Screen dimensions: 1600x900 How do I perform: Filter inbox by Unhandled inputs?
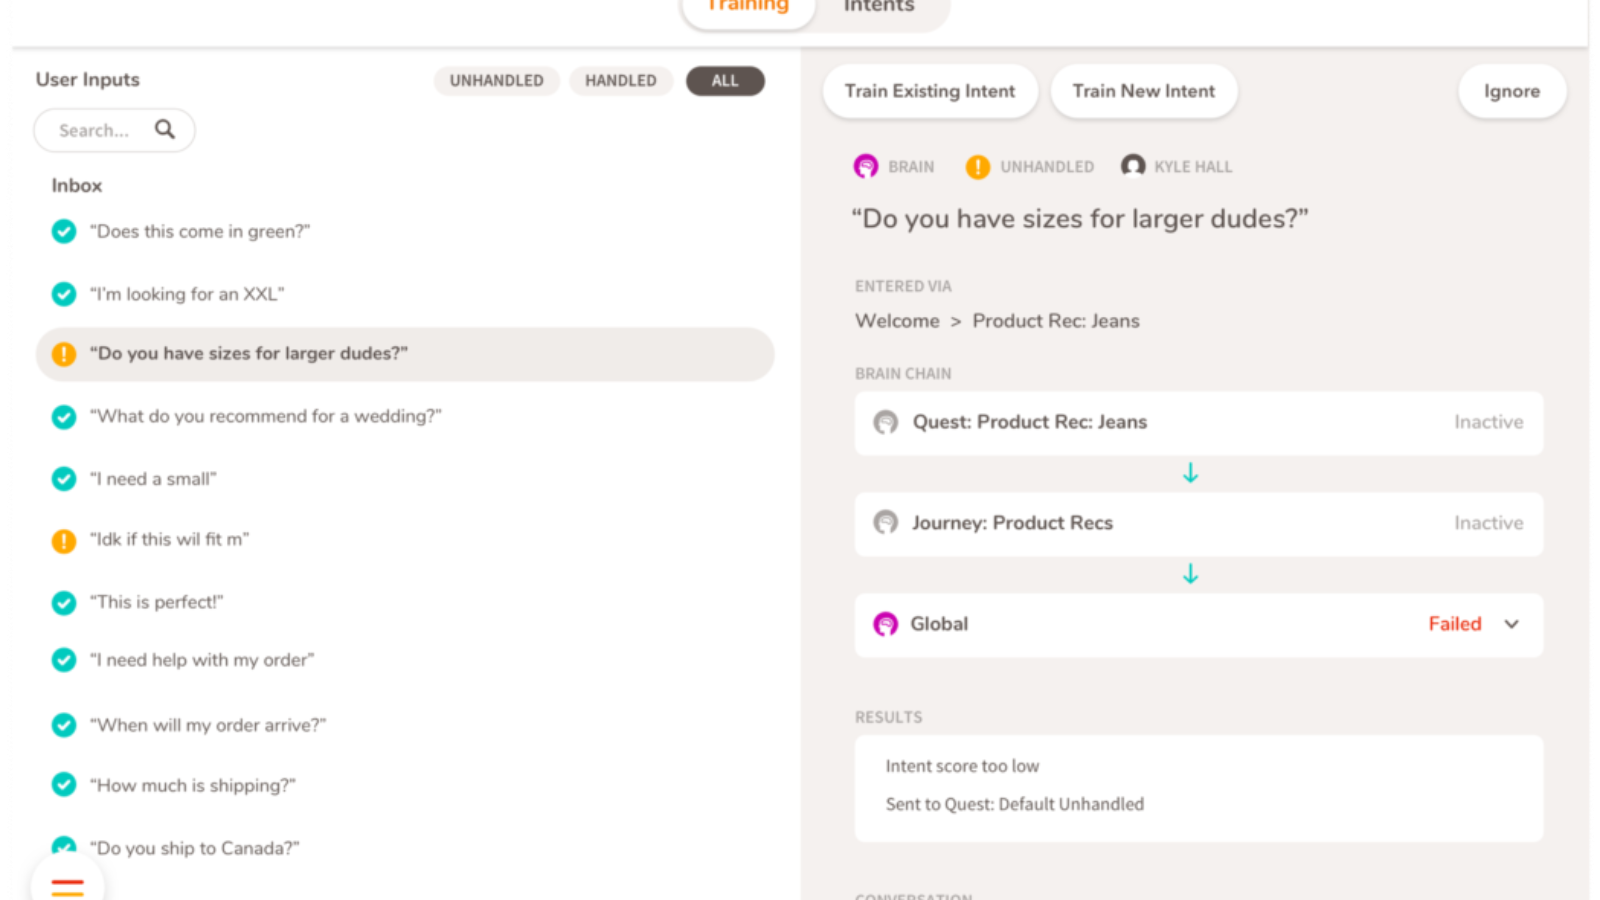(x=496, y=81)
